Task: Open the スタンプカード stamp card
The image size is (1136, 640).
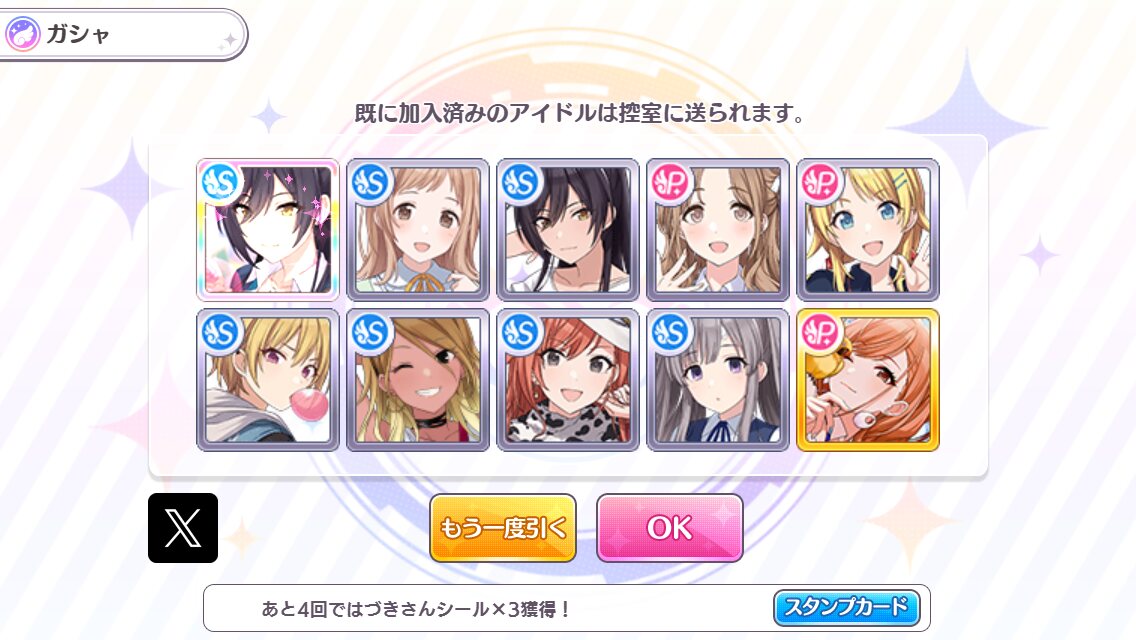Action: coord(846,607)
